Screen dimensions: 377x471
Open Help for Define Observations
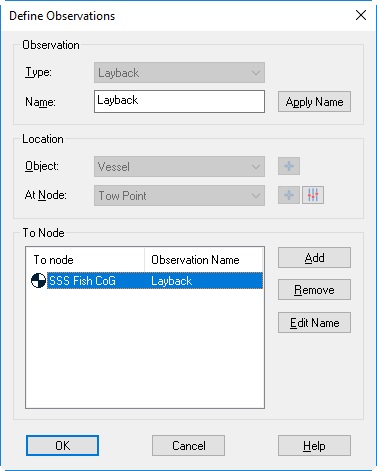314,445
